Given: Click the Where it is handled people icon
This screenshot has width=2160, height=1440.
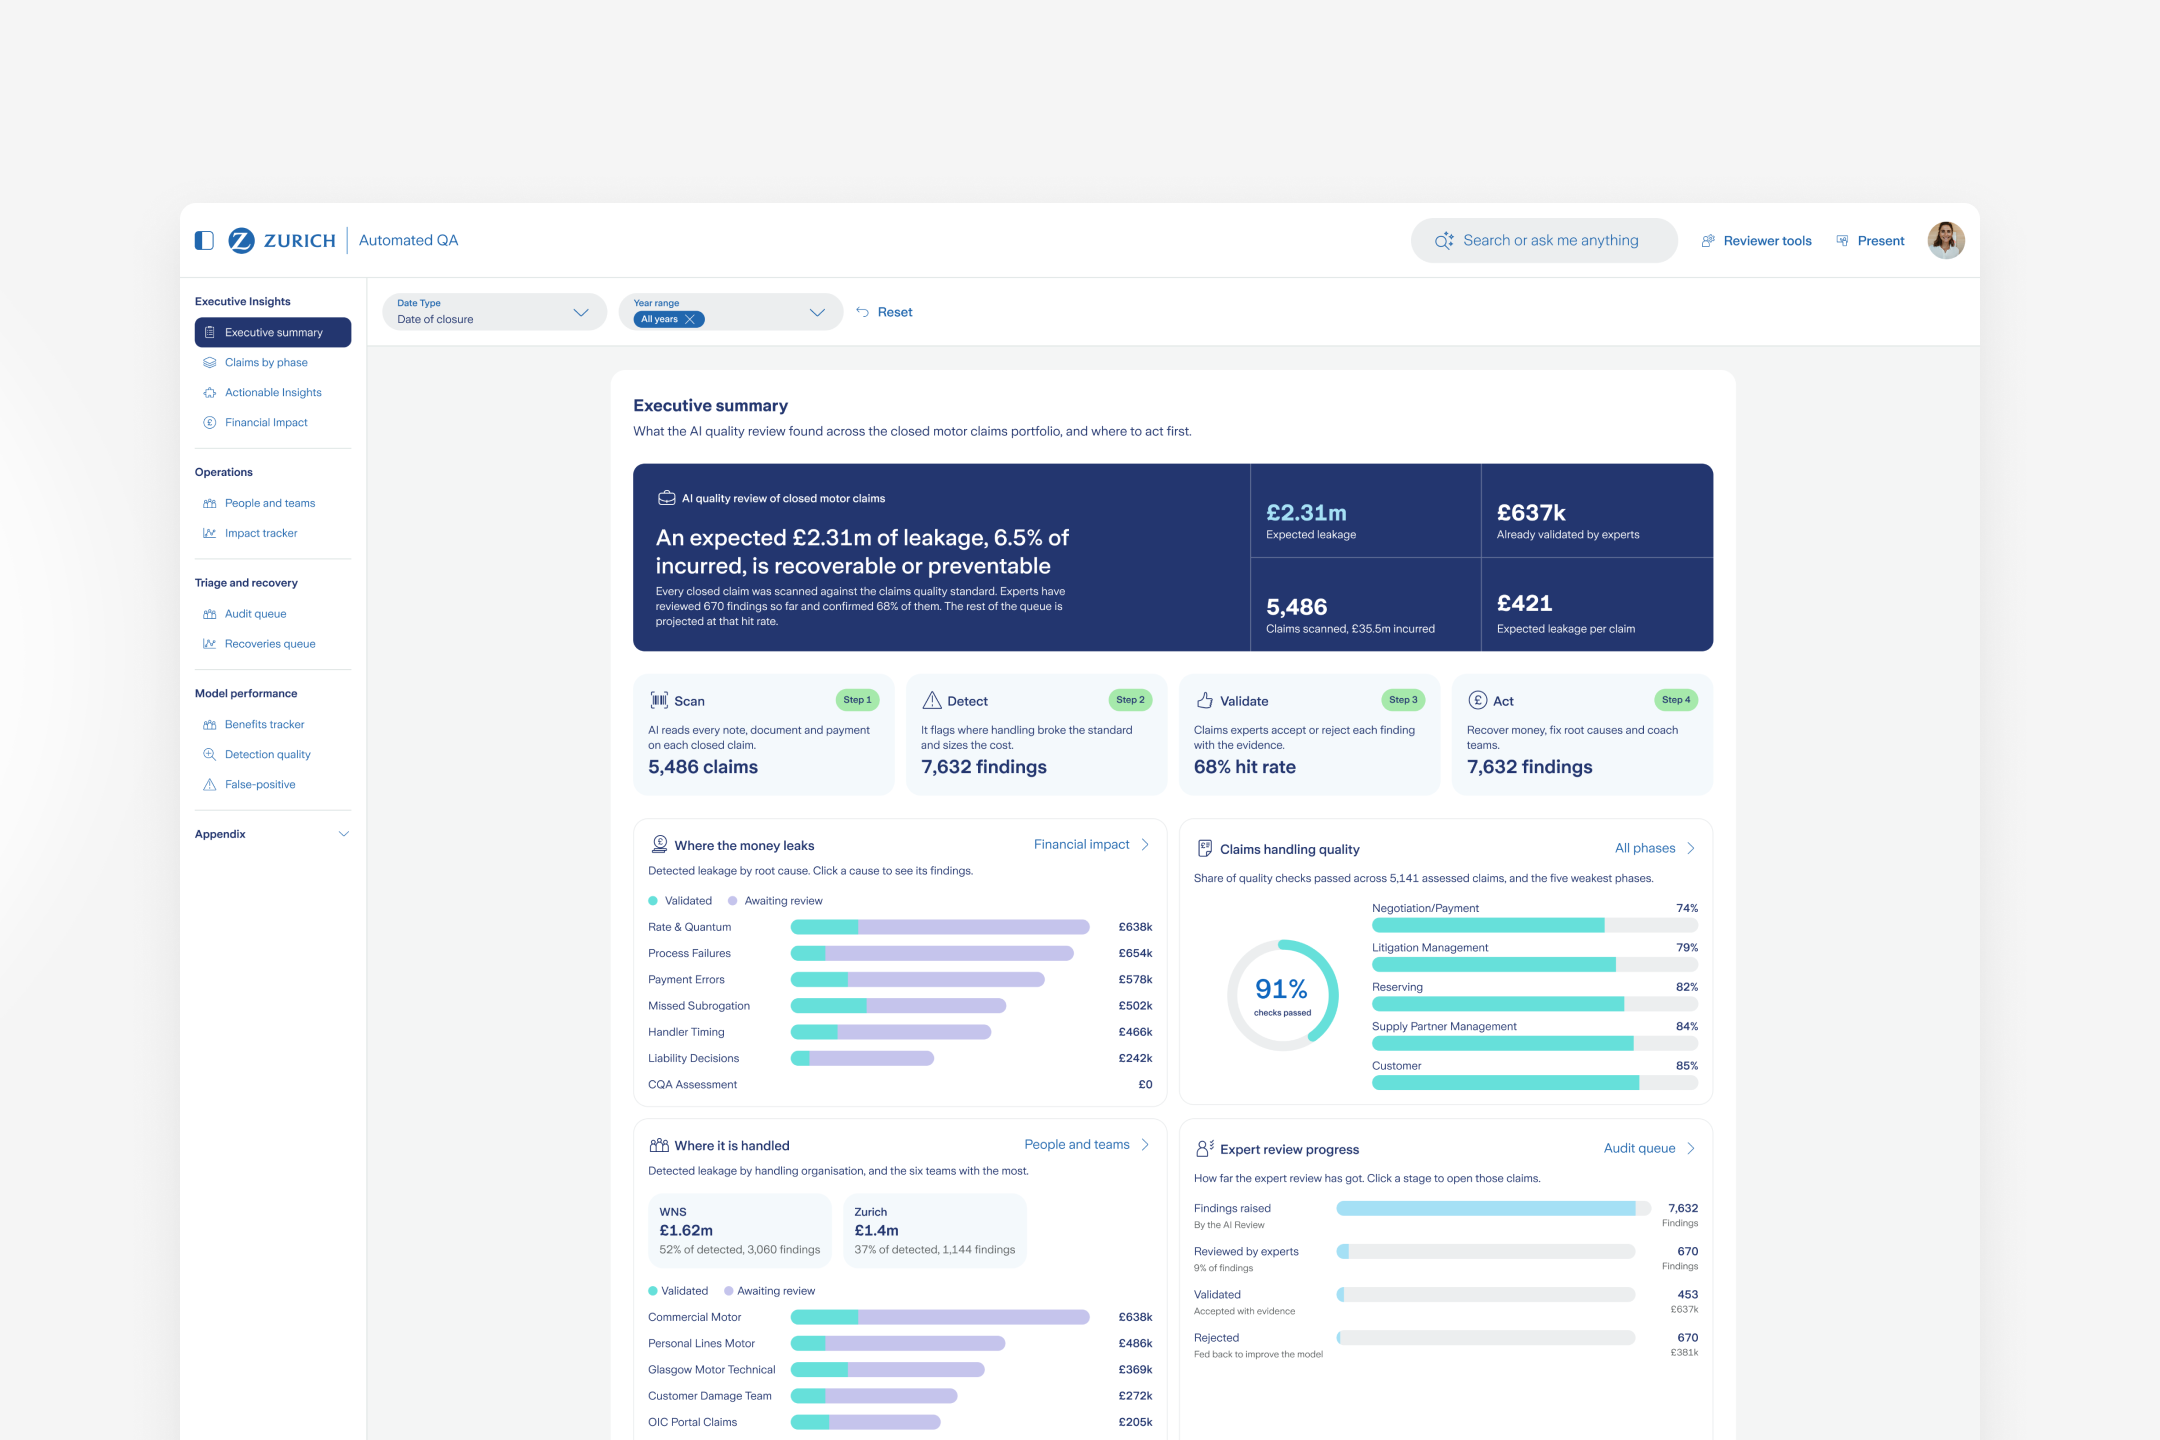Looking at the screenshot, I should (659, 1145).
